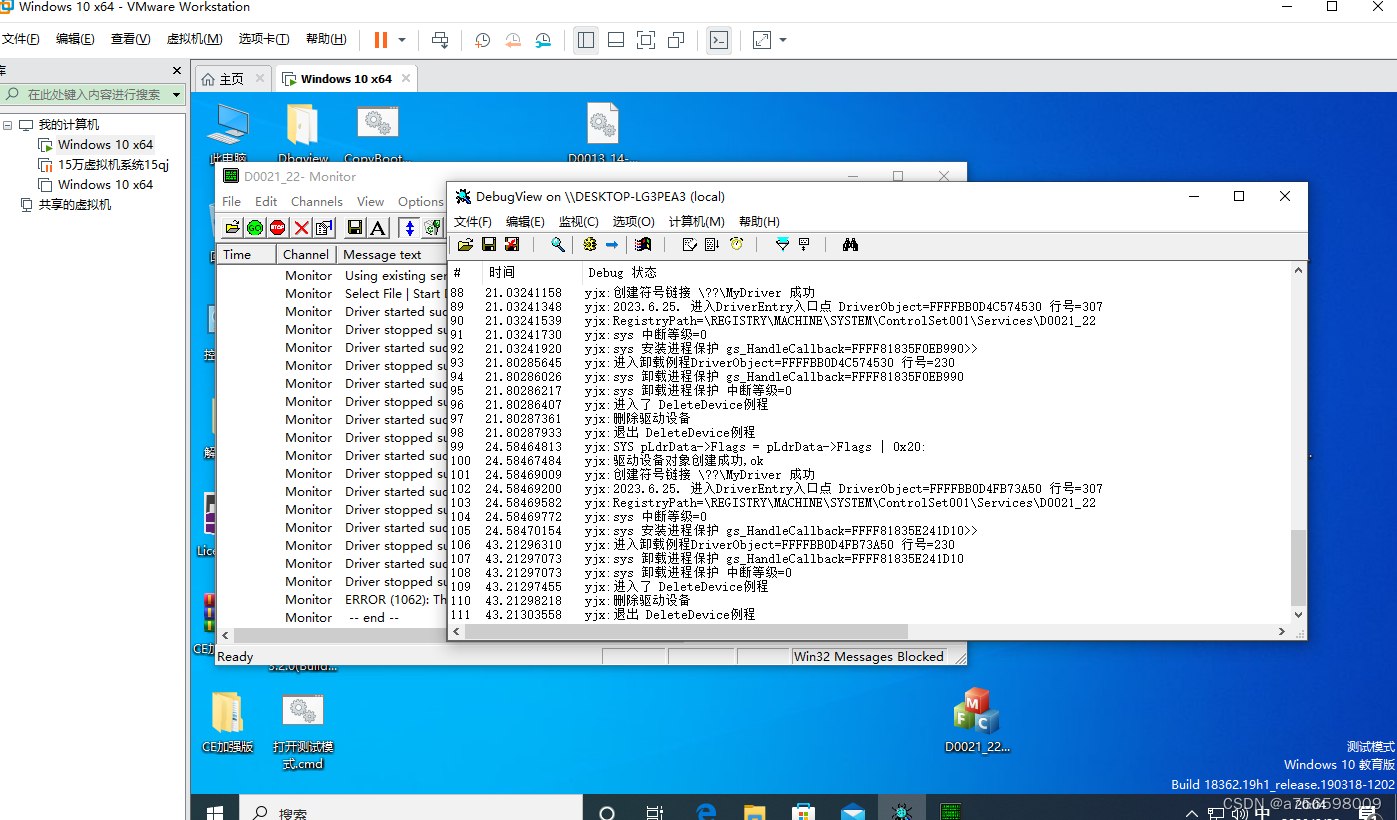
Task: Open Channels menu in Monitor window
Action: click(317, 201)
